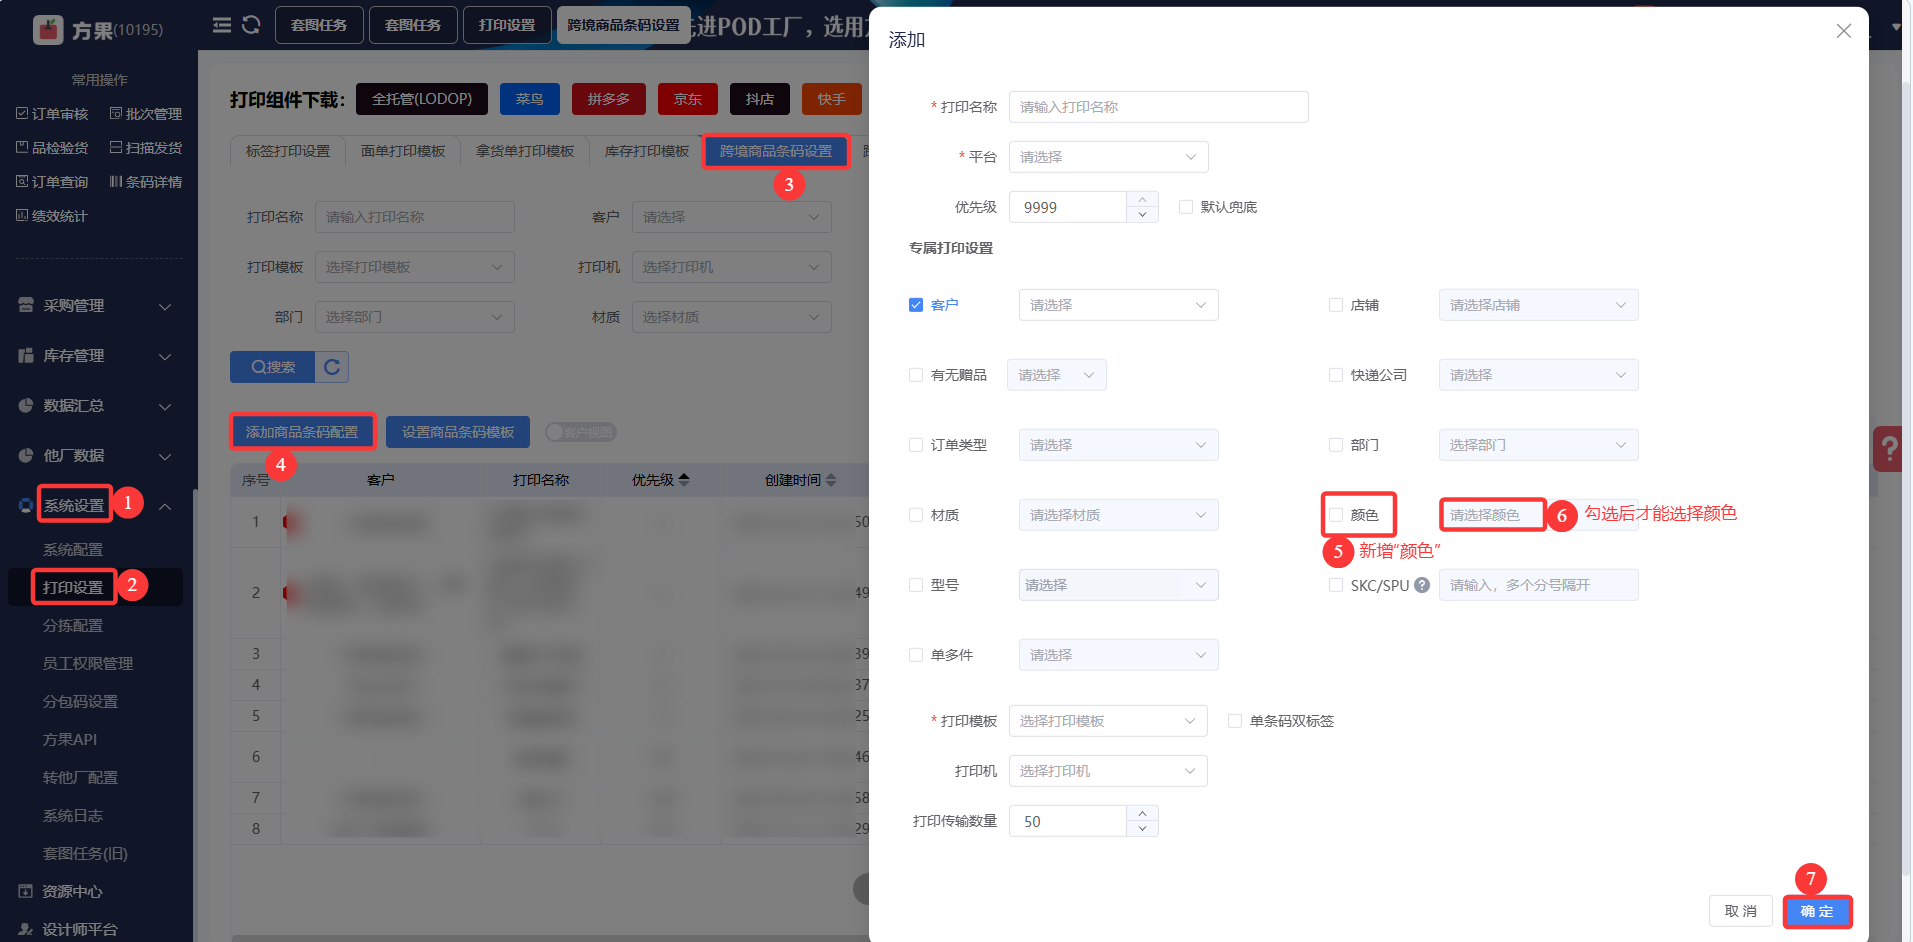Decrease 打印传输数量 with down arrow

point(1142,829)
